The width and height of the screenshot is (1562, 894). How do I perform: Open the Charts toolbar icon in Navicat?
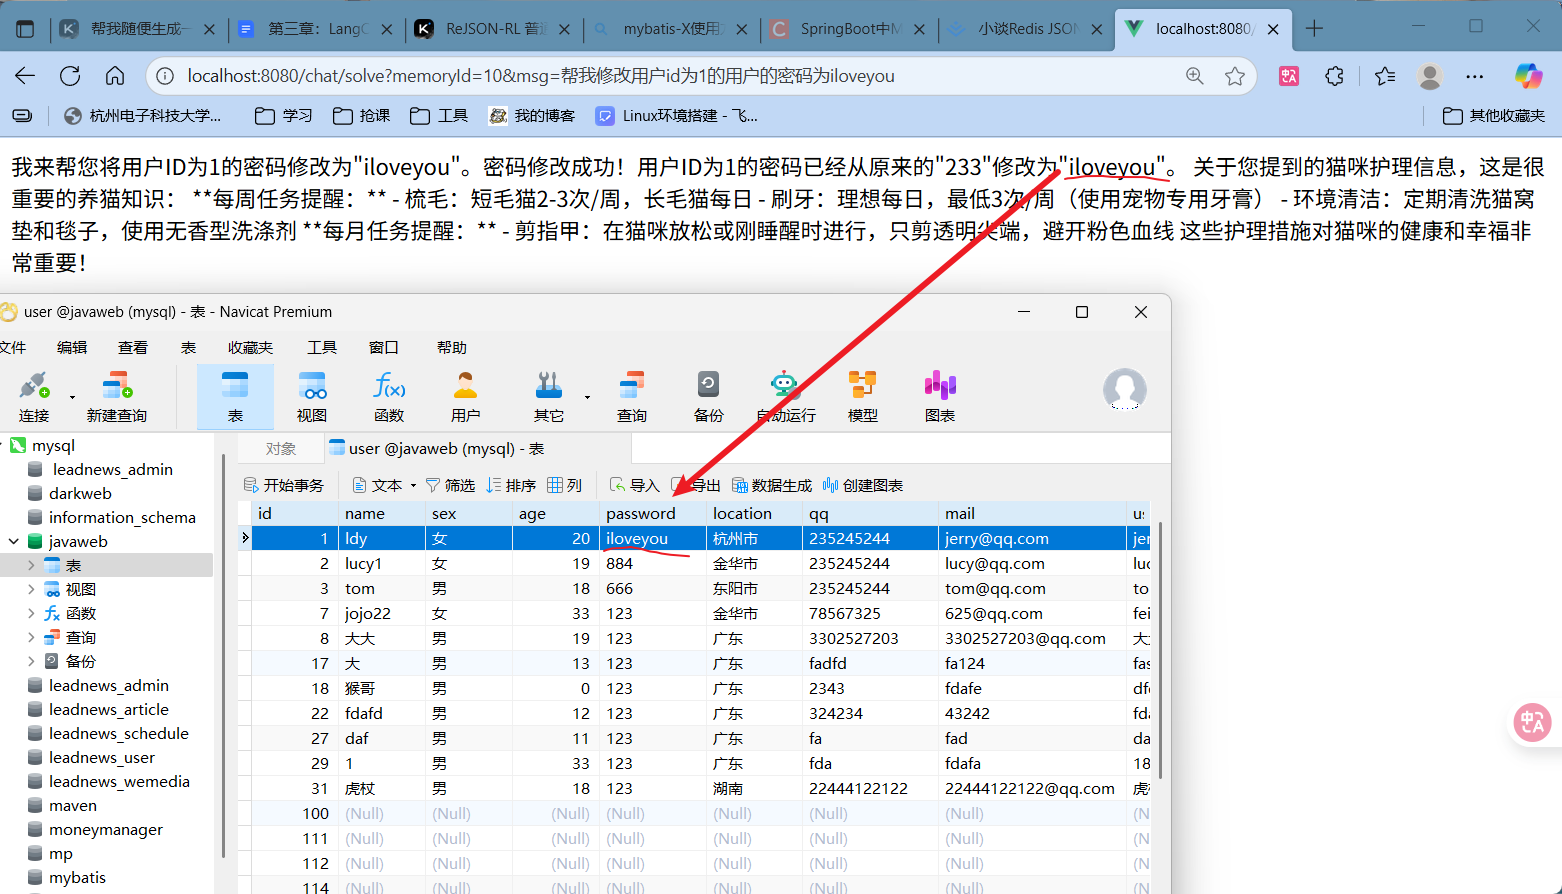click(940, 397)
